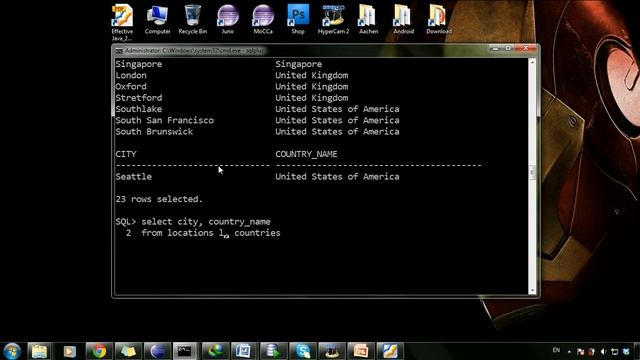Click the 'South Brunswick' row text

coord(154,132)
